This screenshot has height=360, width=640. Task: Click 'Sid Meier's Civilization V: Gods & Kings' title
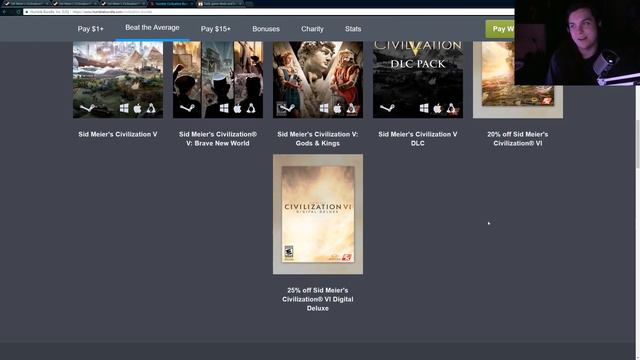click(x=318, y=139)
